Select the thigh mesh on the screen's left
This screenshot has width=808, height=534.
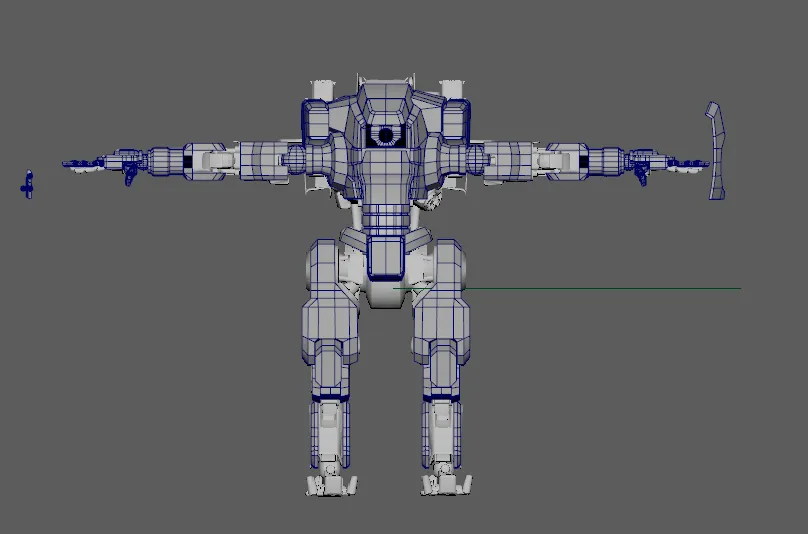(330, 300)
